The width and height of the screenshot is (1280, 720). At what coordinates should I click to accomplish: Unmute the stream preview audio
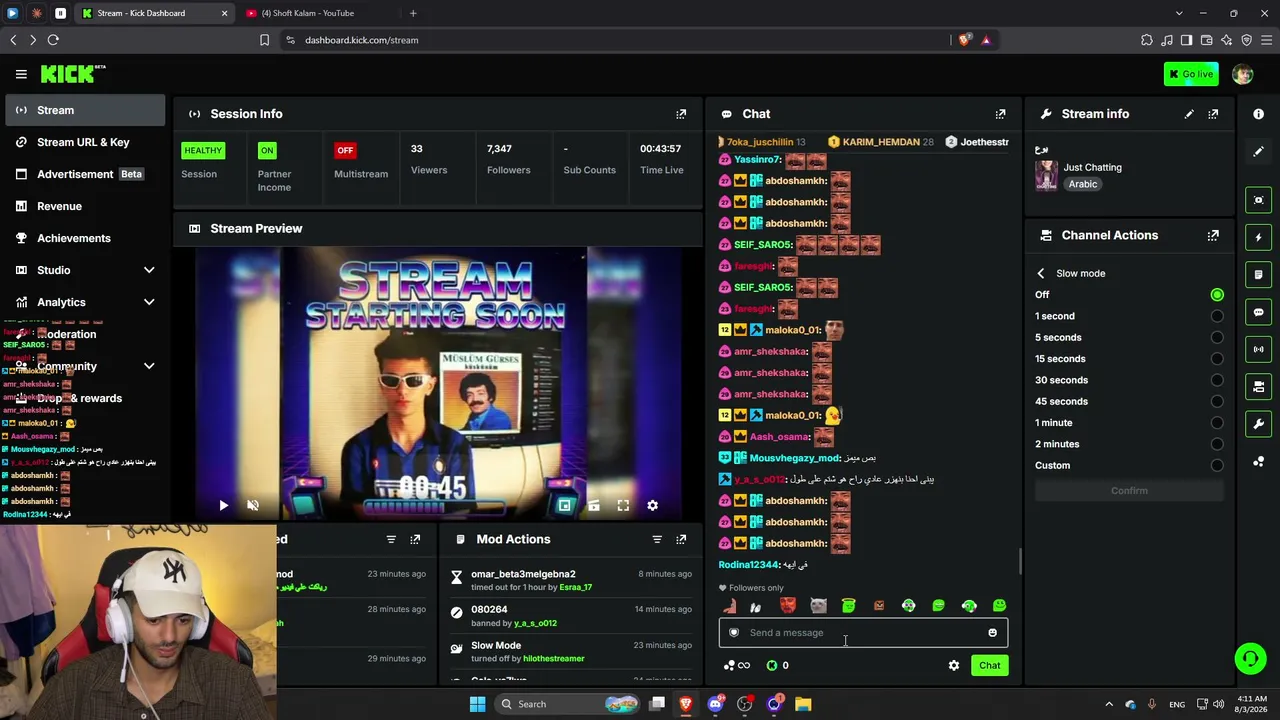[253, 506]
